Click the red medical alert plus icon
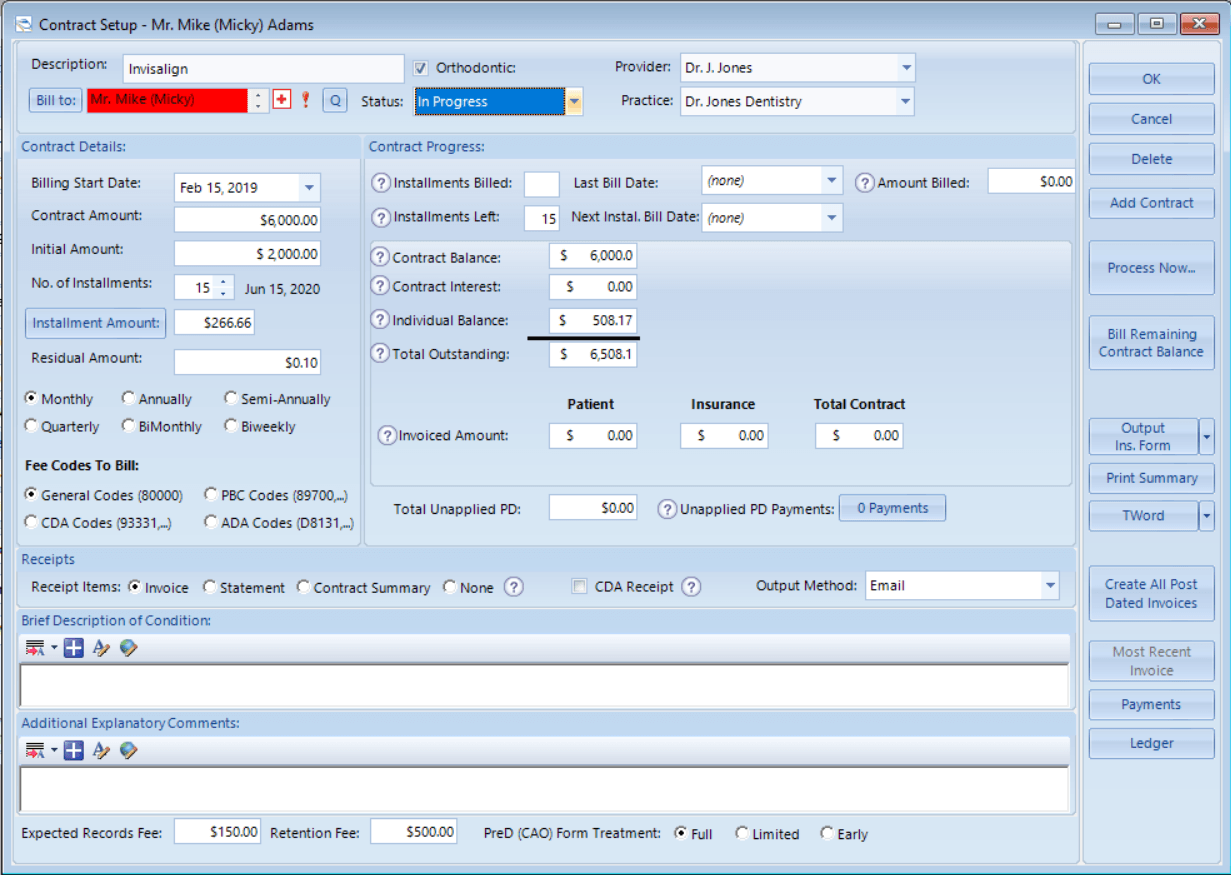Image resolution: width=1231 pixels, height=875 pixels. click(x=282, y=99)
